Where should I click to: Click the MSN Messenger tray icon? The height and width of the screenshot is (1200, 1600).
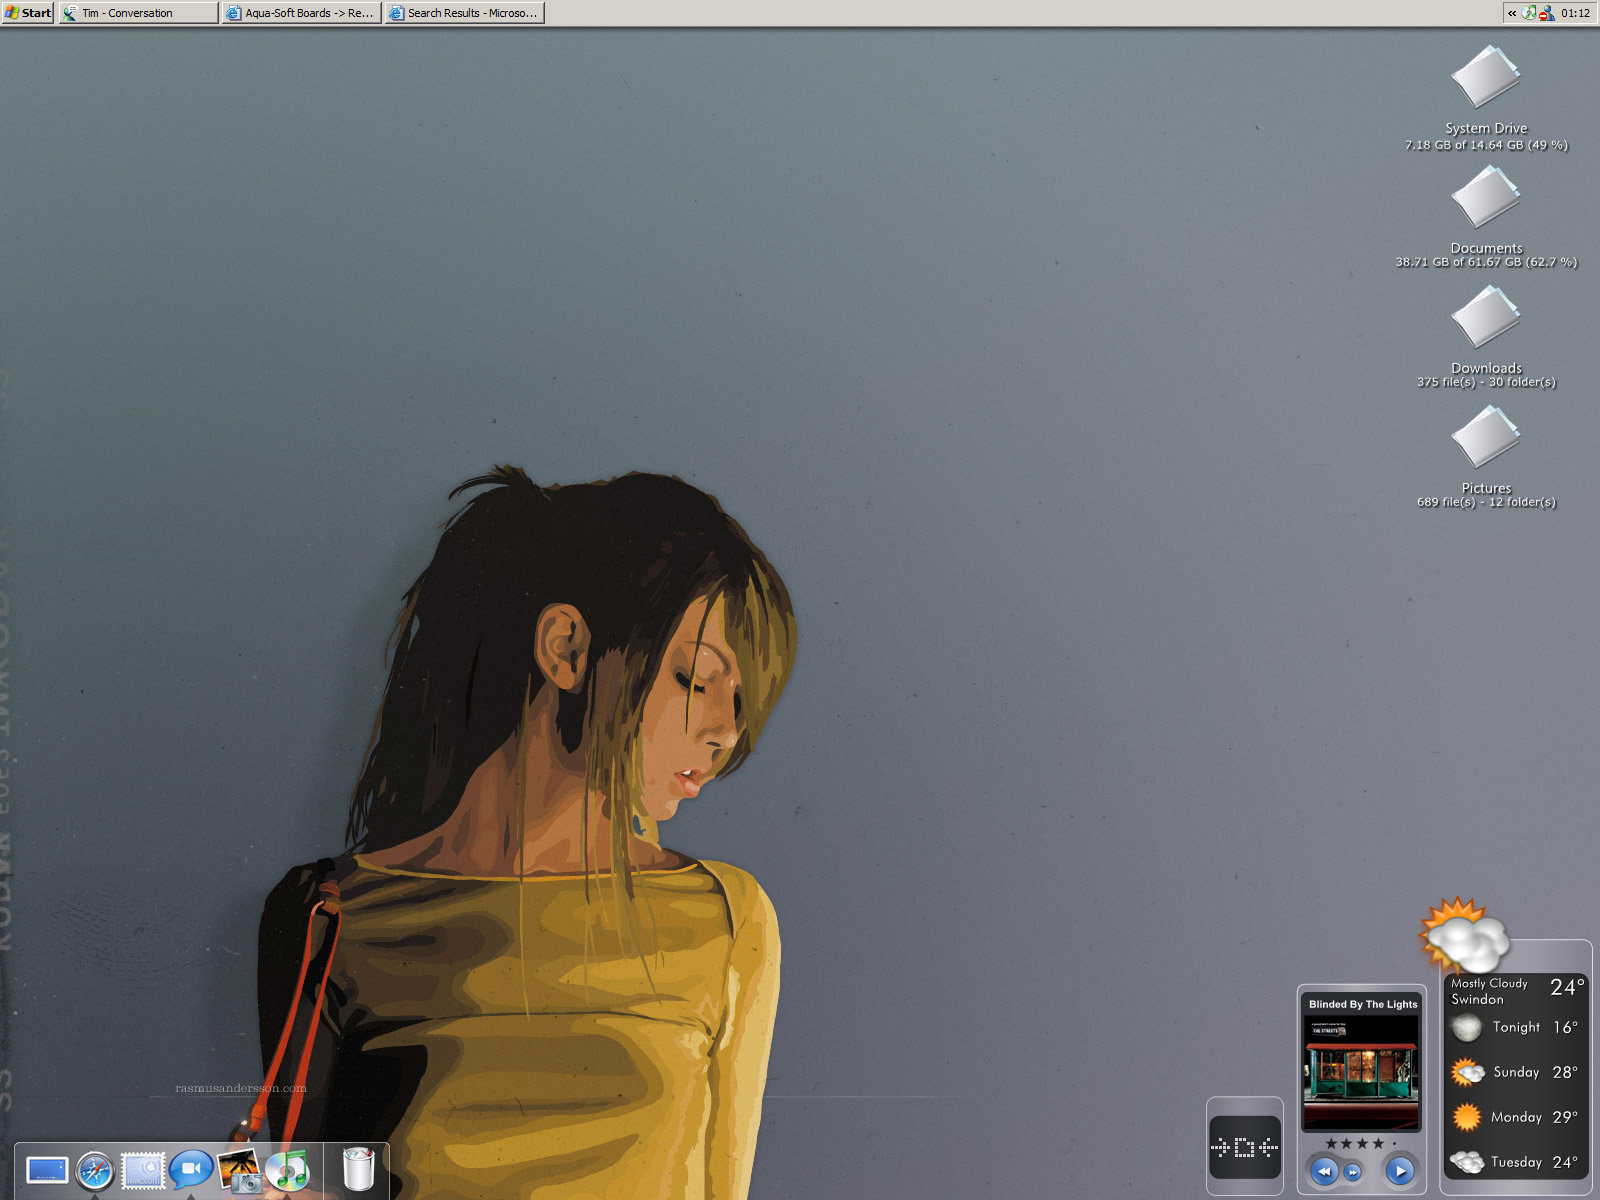click(x=1547, y=13)
